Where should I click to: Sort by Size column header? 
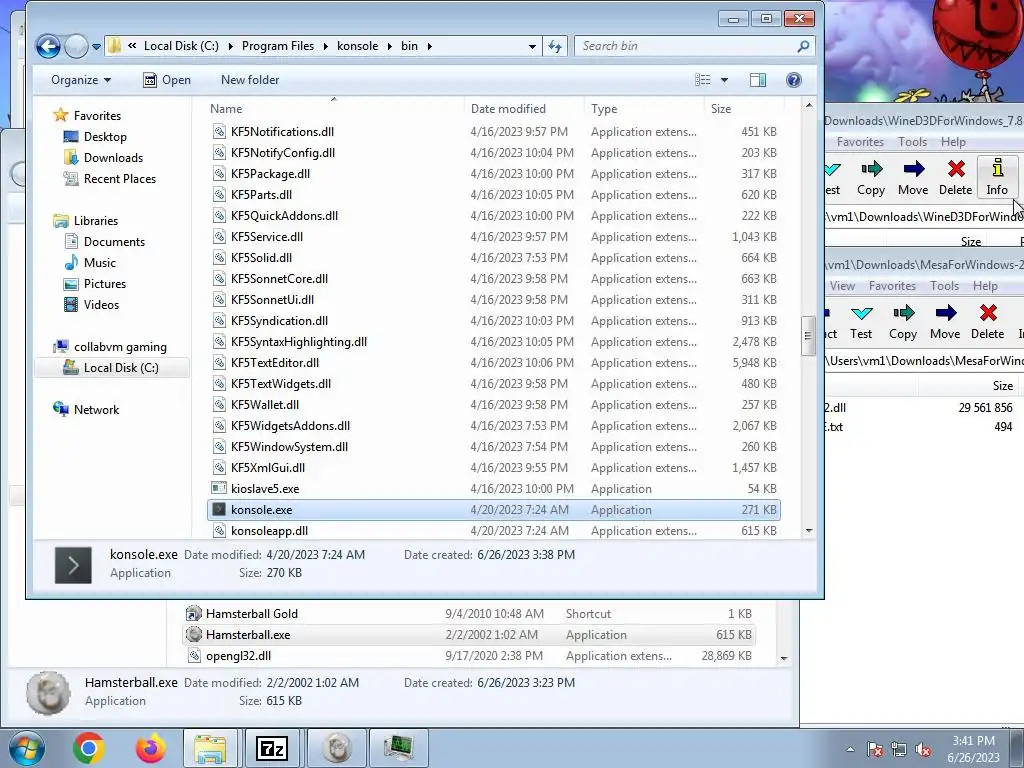[x=721, y=109]
